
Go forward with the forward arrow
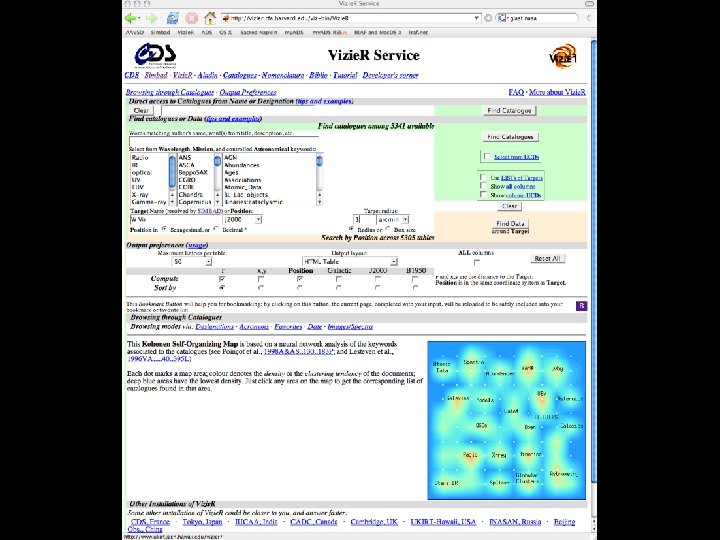click(152, 18)
